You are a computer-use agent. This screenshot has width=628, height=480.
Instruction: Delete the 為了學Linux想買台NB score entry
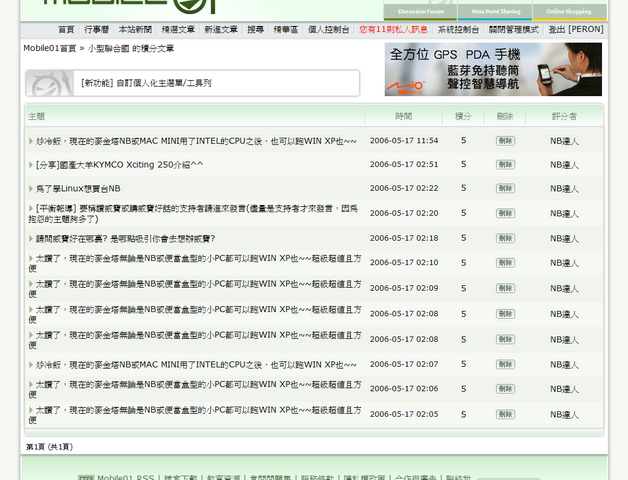tap(505, 188)
